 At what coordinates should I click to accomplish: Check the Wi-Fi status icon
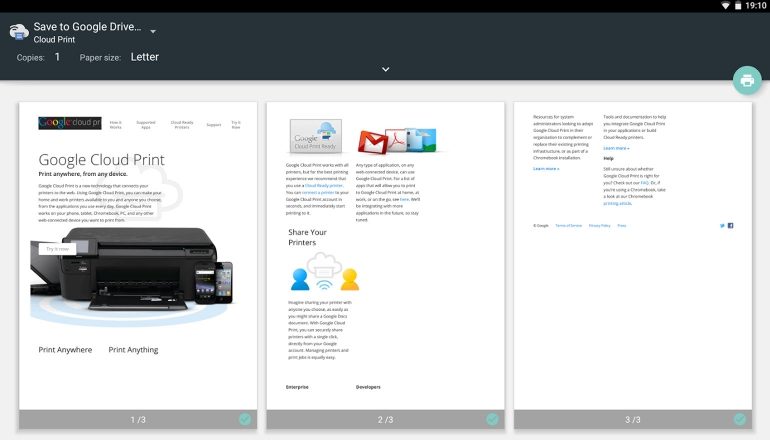coord(725,6)
